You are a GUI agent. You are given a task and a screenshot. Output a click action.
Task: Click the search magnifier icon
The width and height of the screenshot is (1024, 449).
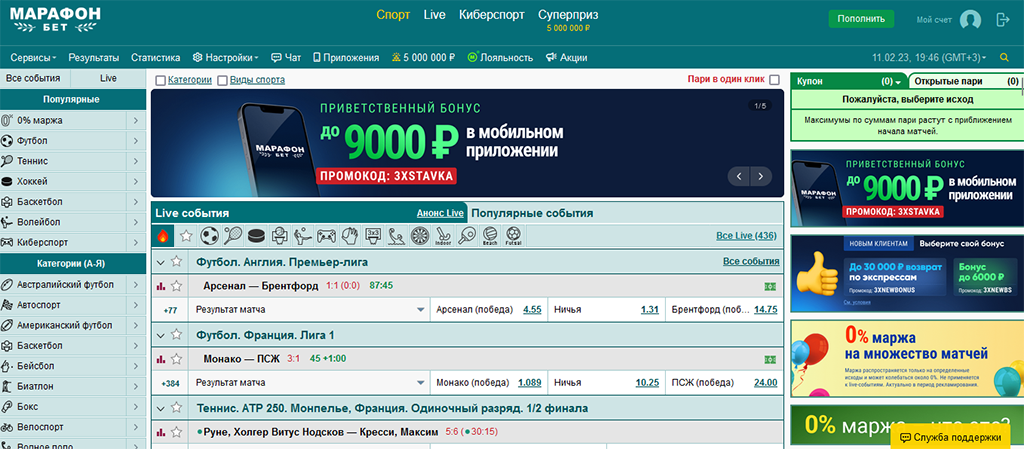pos(1004,57)
